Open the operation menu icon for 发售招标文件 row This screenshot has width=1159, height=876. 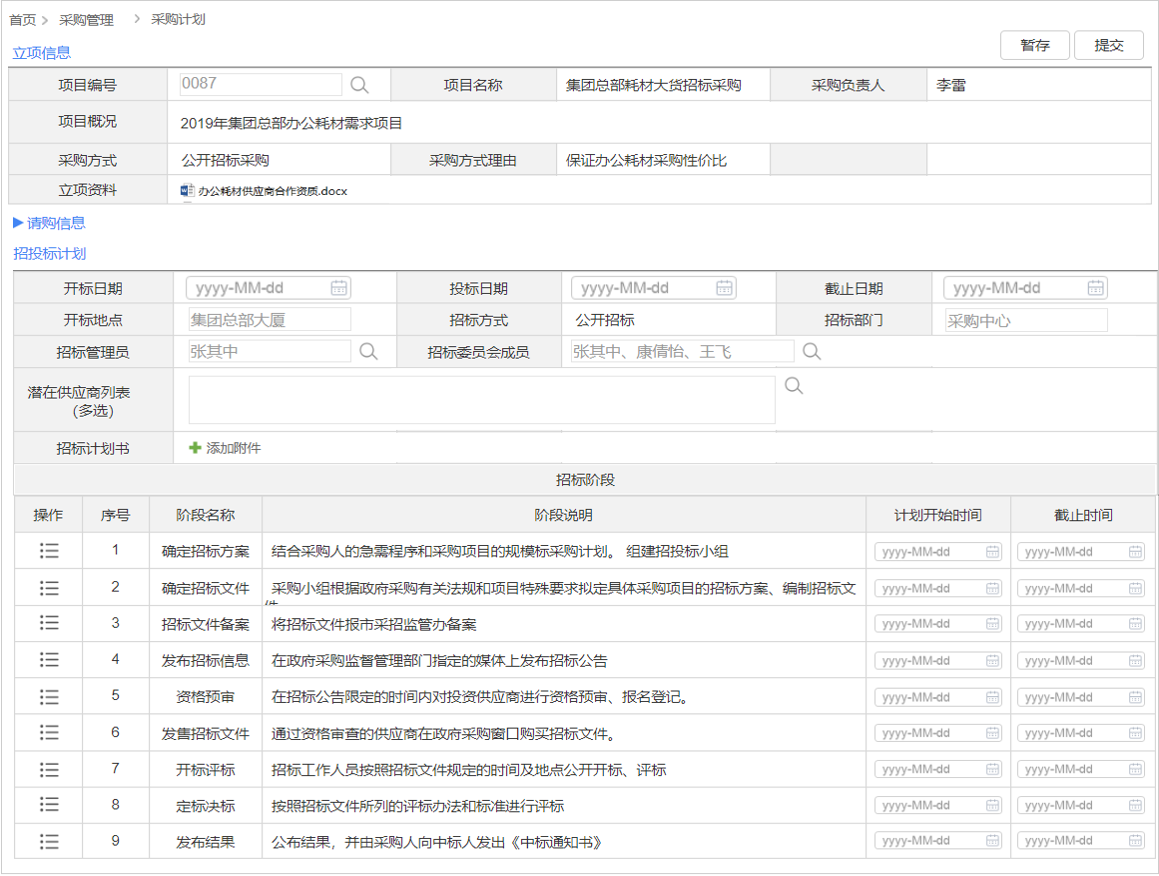[x=49, y=733]
